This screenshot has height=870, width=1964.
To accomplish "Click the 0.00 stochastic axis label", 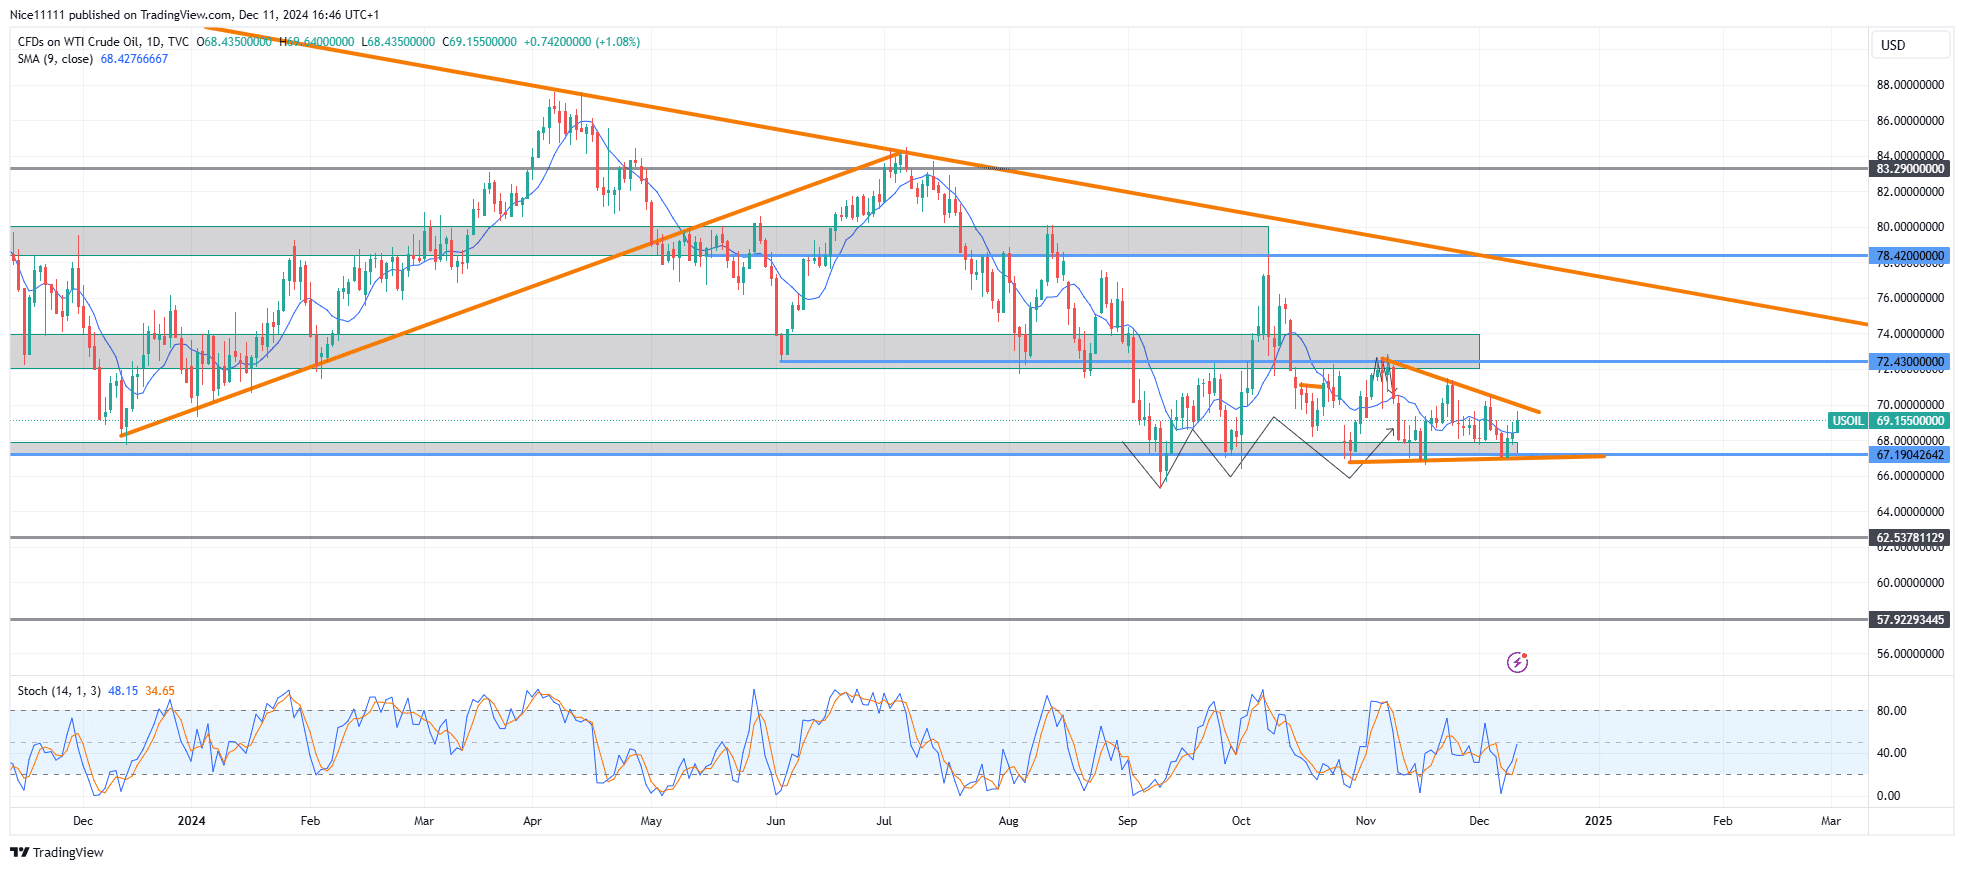I will click(x=1888, y=796).
